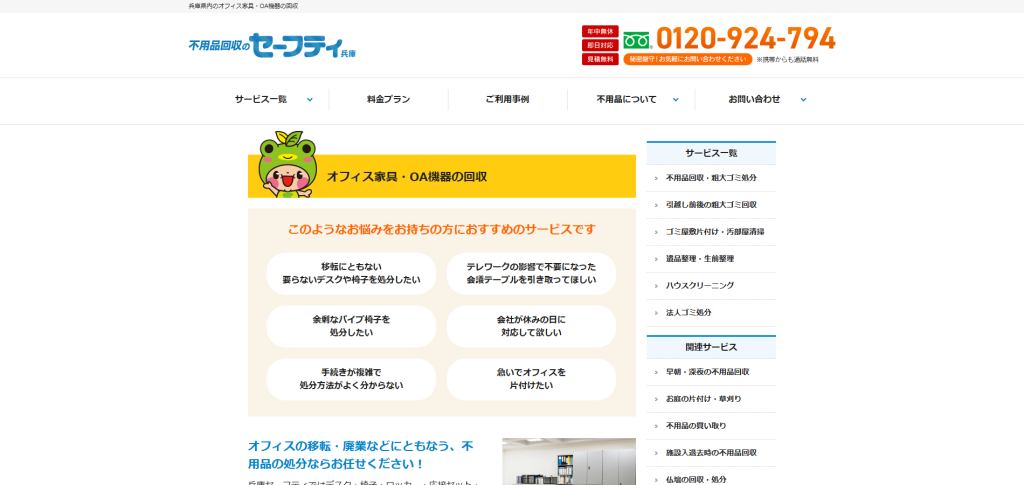Viewport: 1024px width, 485px height.
Task: Click the green free-dial phone icon
Action: [637, 40]
